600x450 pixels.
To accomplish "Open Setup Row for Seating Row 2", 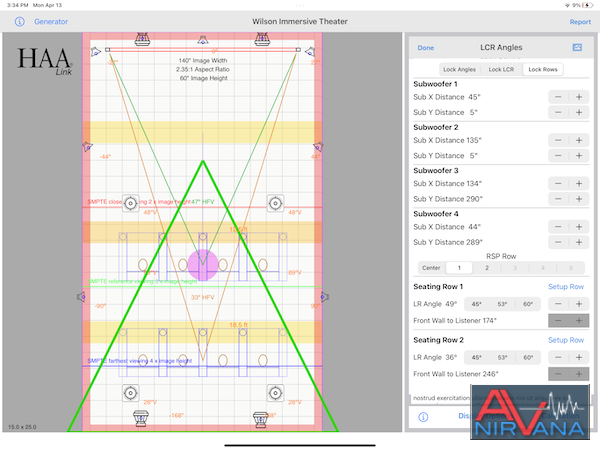I will coord(566,340).
